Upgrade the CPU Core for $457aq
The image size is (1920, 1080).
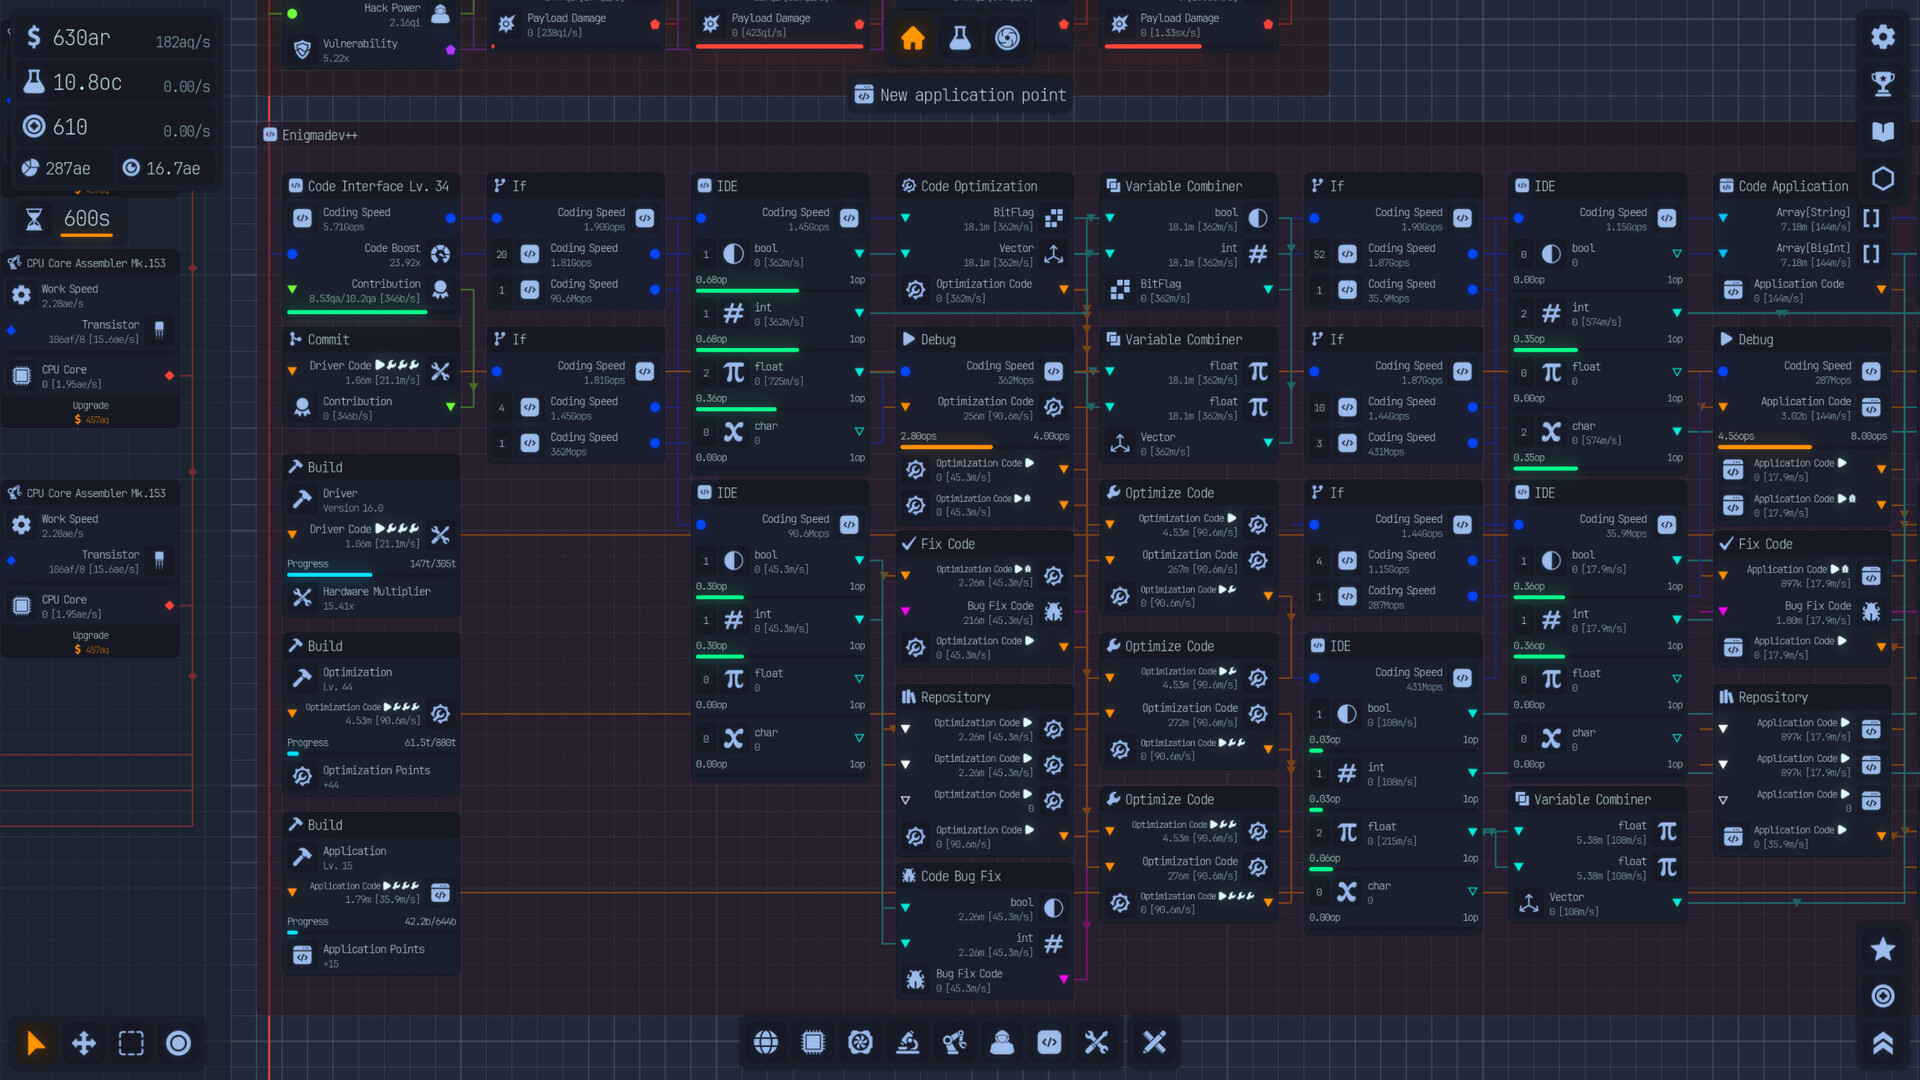90,412
